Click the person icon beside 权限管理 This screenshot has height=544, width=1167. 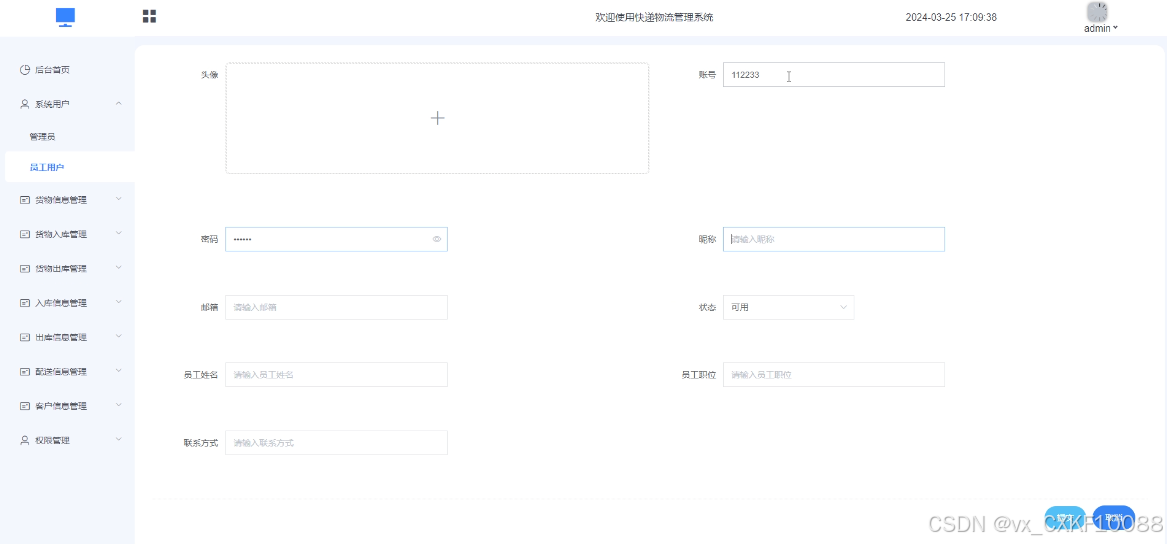(x=25, y=441)
